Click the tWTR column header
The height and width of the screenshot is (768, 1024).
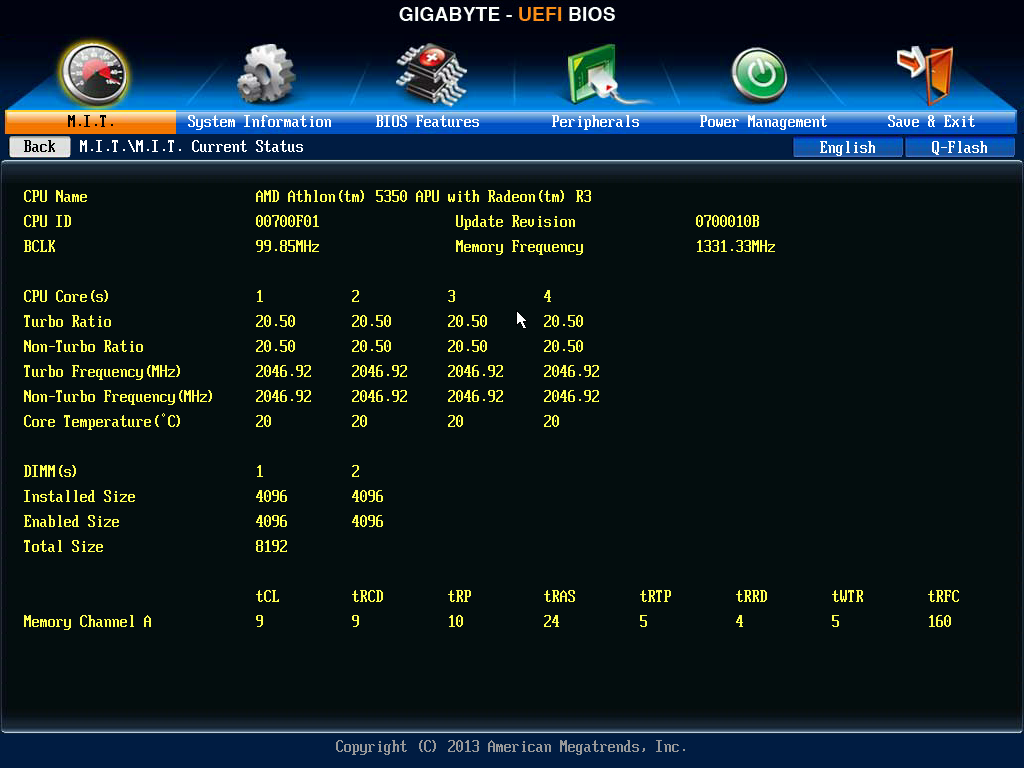[847, 596]
